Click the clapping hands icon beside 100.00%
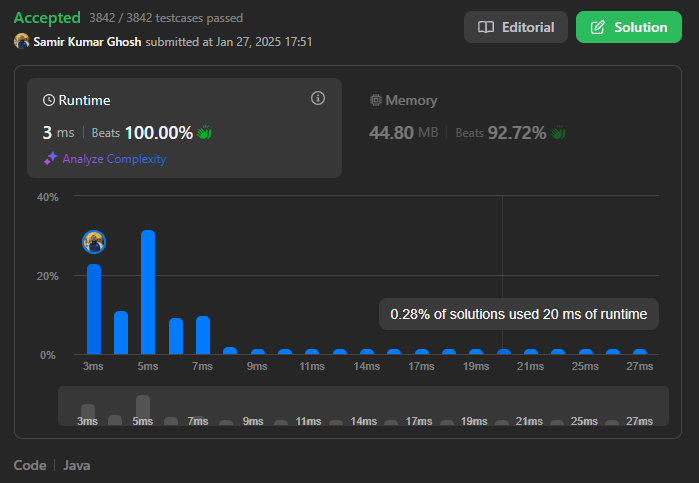The width and height of the screenshot is (699, 483). pos(205,133)
